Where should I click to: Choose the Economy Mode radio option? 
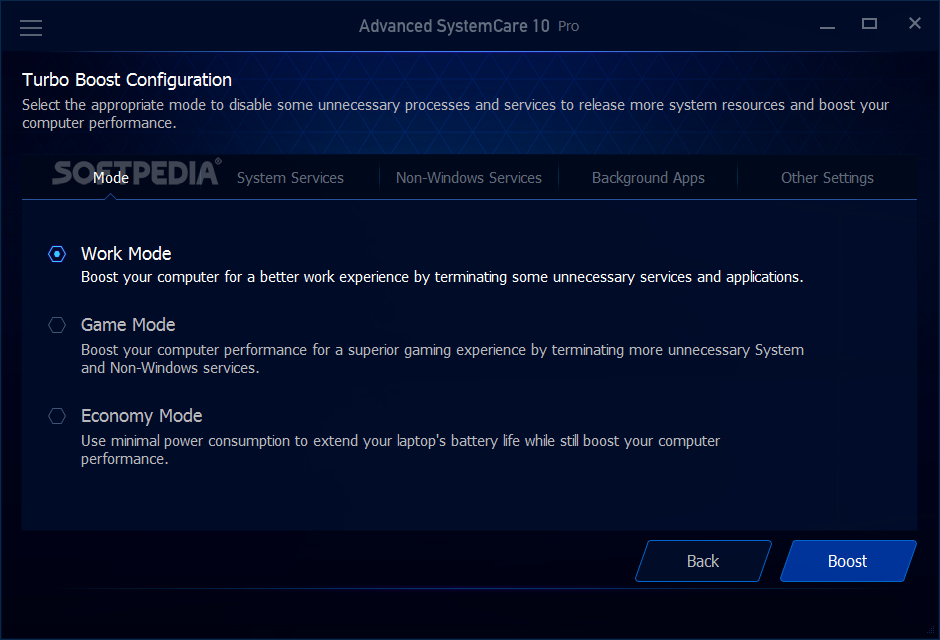57,416
